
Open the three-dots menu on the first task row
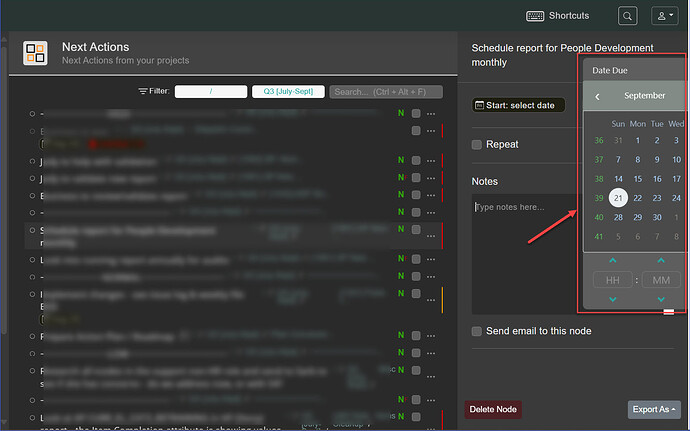pos(431,114)
